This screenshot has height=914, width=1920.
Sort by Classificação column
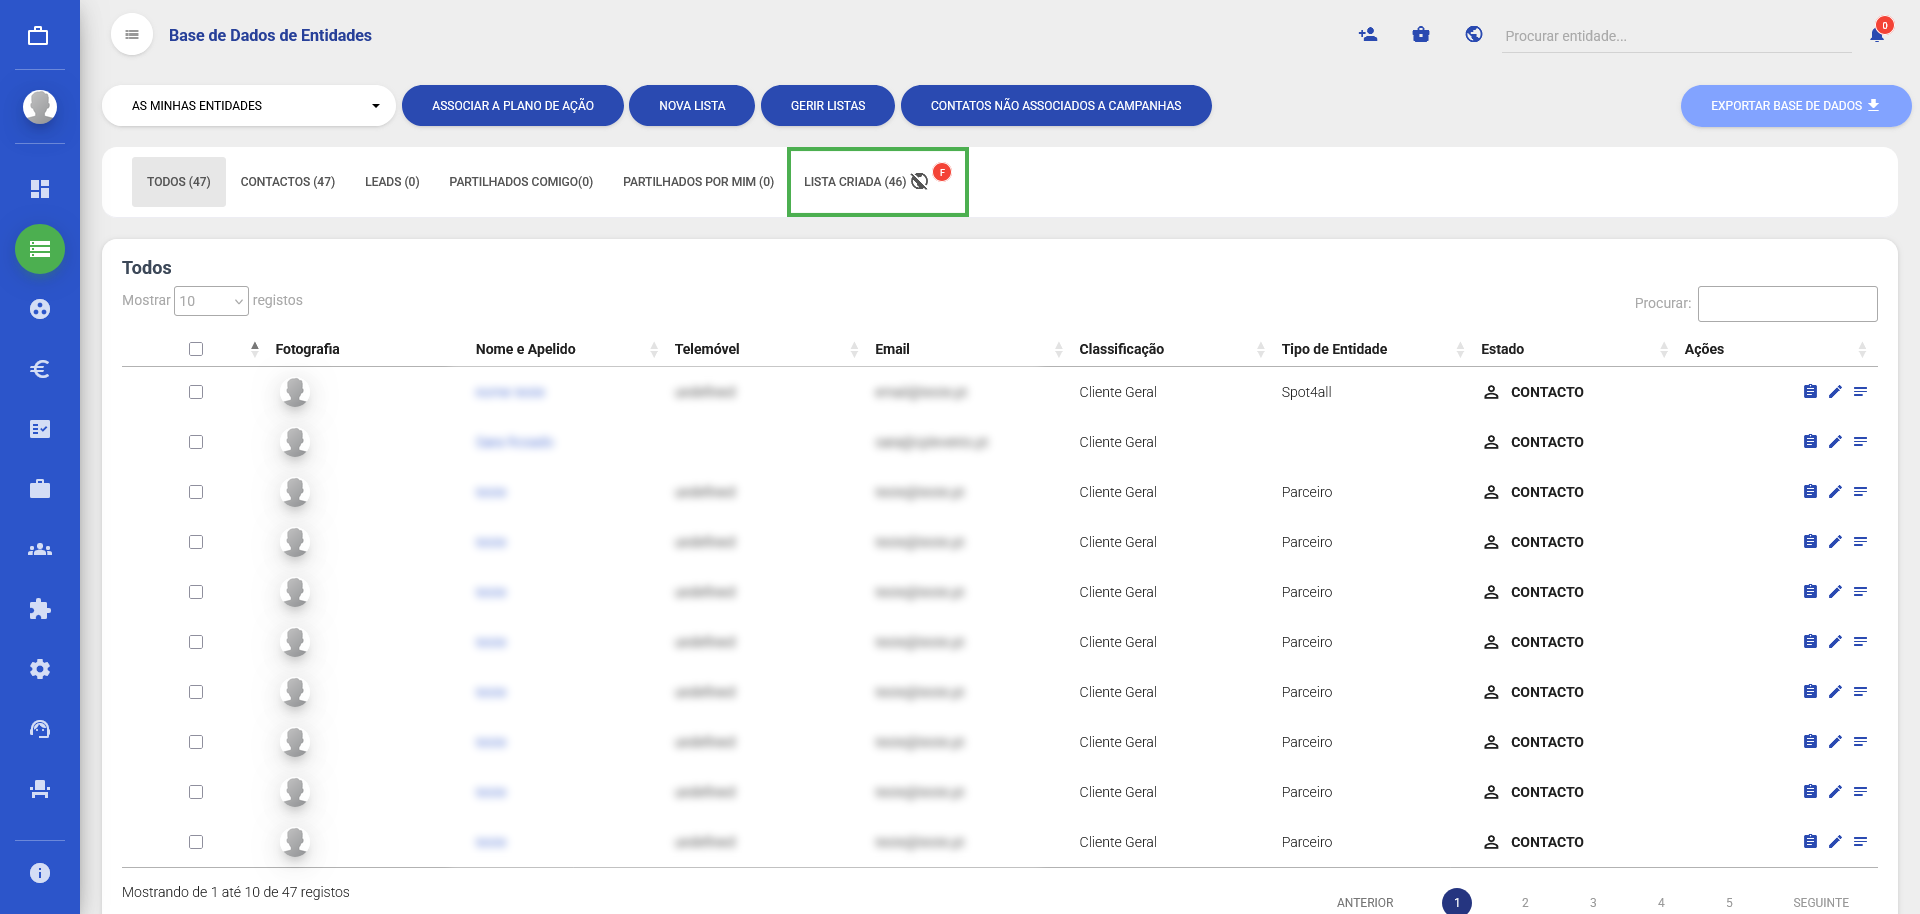pyautogui.click(x=1121, y=349)
